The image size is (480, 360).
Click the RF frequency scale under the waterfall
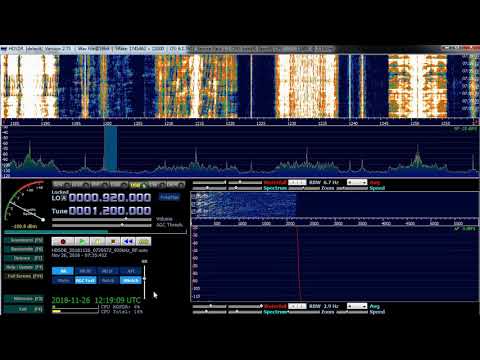pos(240,123)
